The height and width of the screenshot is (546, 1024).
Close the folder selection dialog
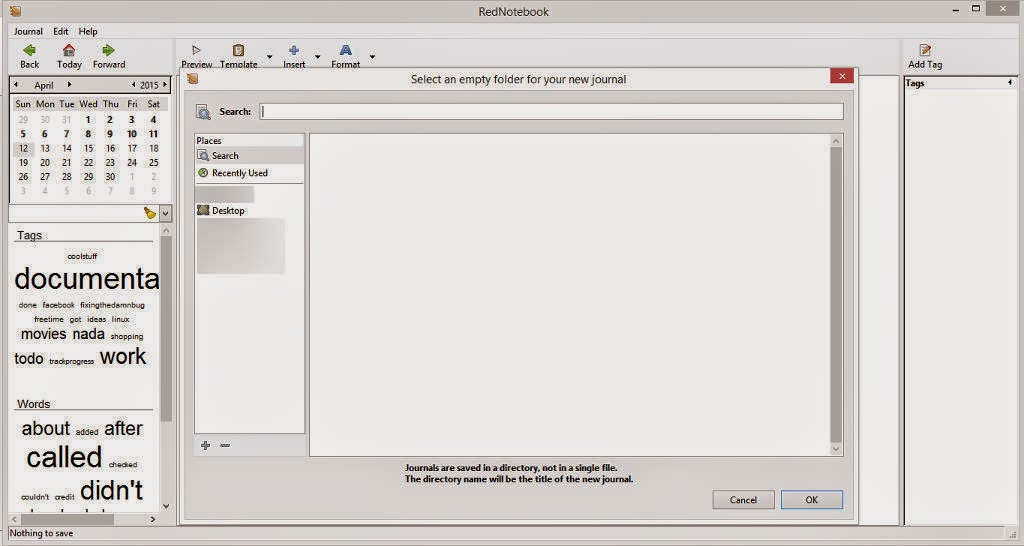coord(842,76)
